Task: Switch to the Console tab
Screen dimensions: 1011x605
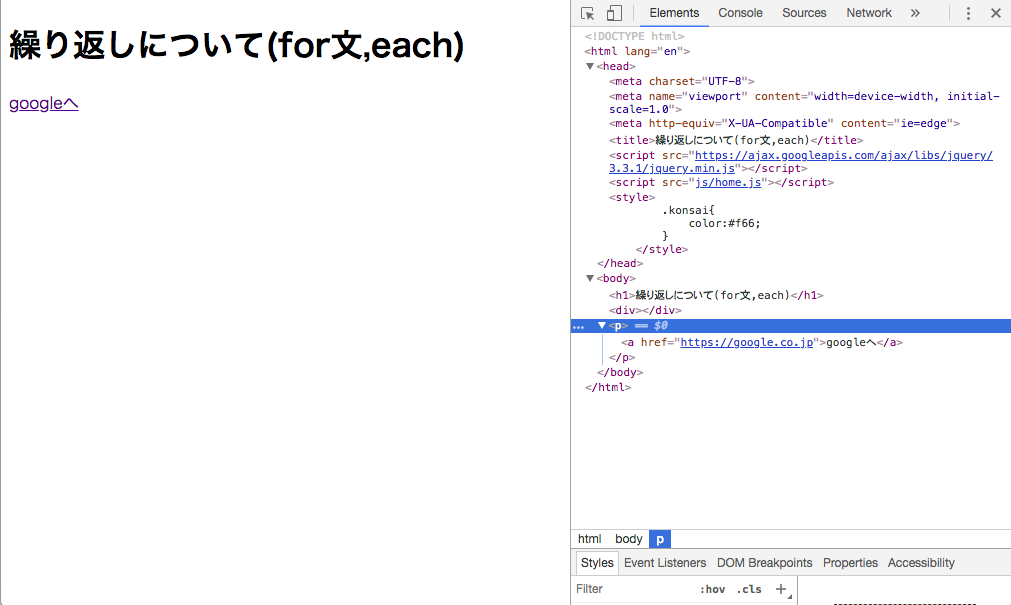Action: 740,13
